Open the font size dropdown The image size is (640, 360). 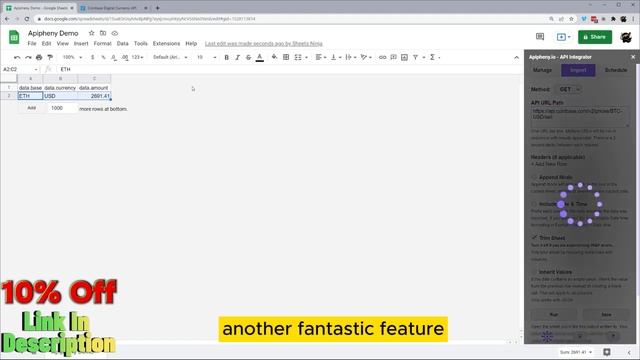(x=207, y=58)
